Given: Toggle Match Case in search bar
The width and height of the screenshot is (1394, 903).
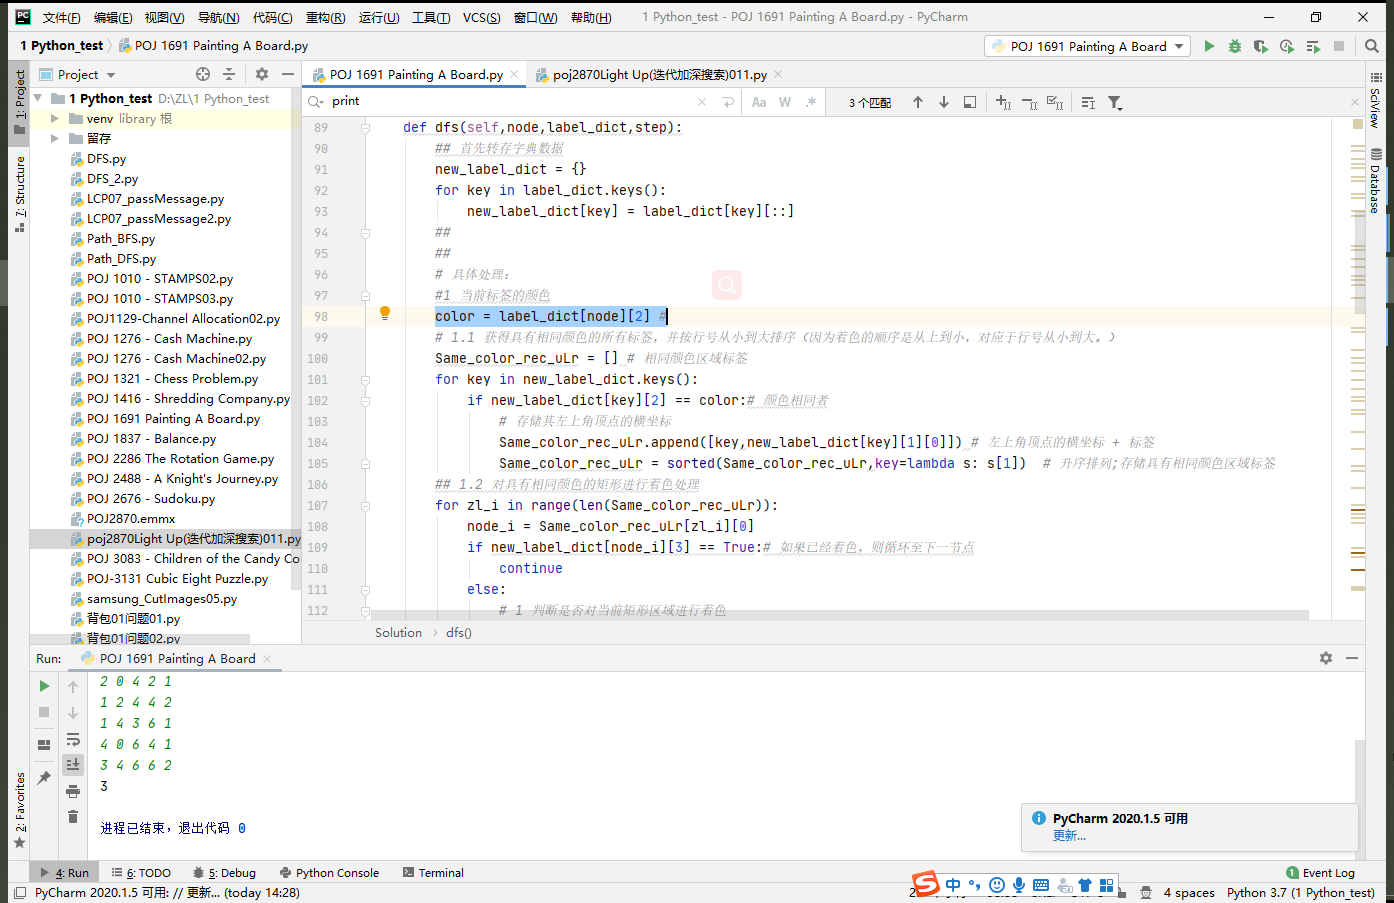Looking at the screenshot, I should coord(759,102).
